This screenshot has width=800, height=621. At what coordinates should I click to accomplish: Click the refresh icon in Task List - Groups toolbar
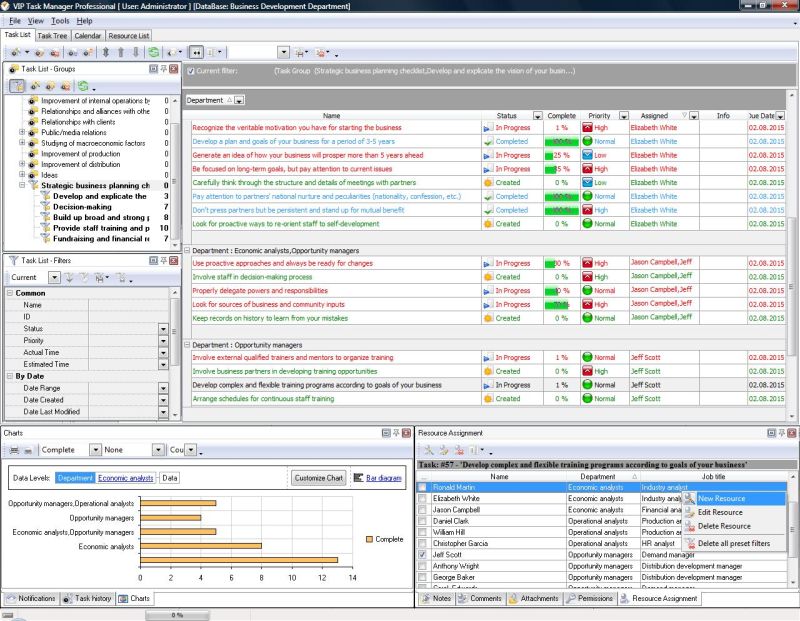coord(82,87)
